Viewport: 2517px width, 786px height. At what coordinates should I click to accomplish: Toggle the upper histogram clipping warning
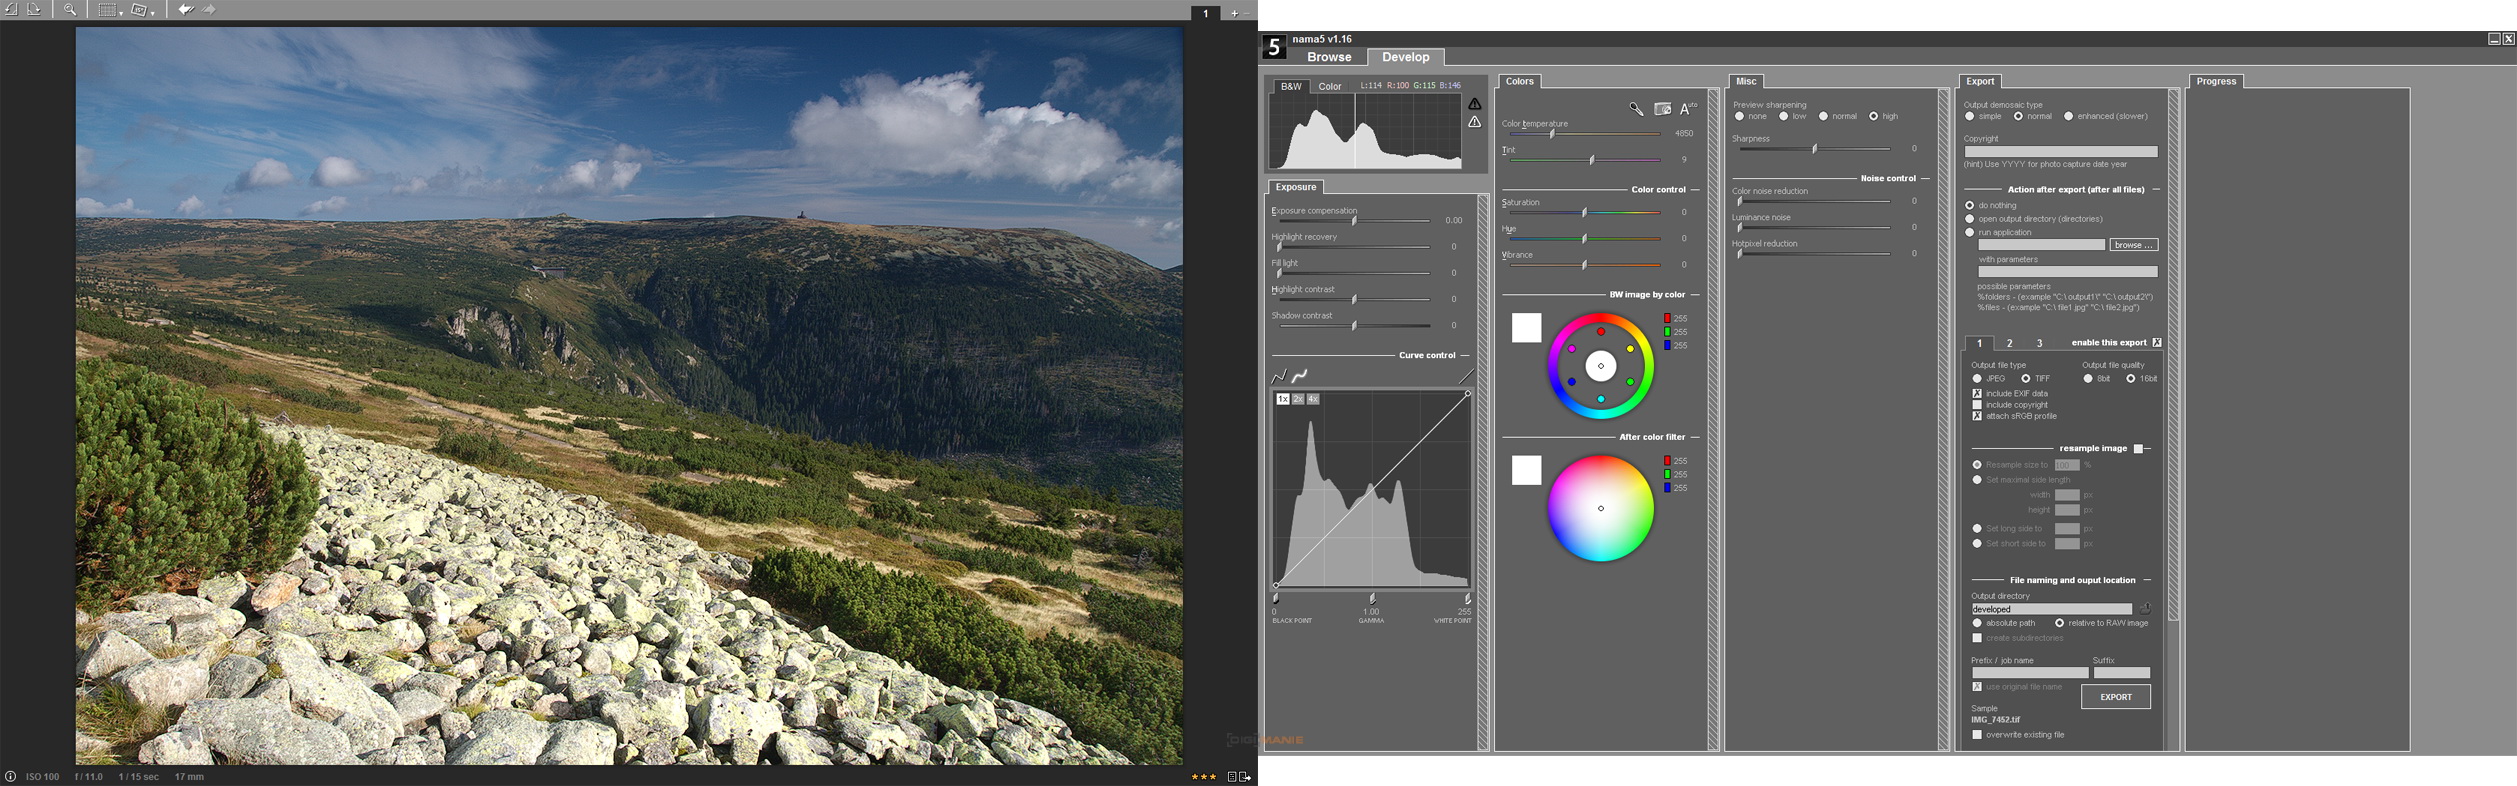[1475, 104]
